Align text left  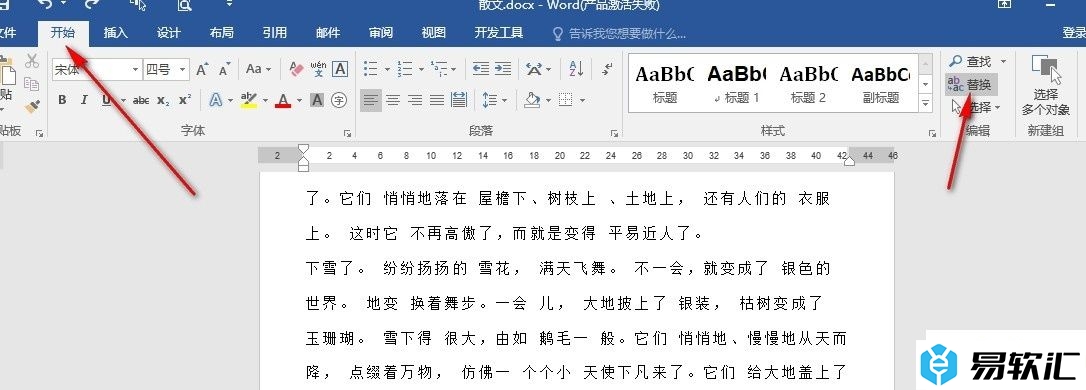coord(371,100)
